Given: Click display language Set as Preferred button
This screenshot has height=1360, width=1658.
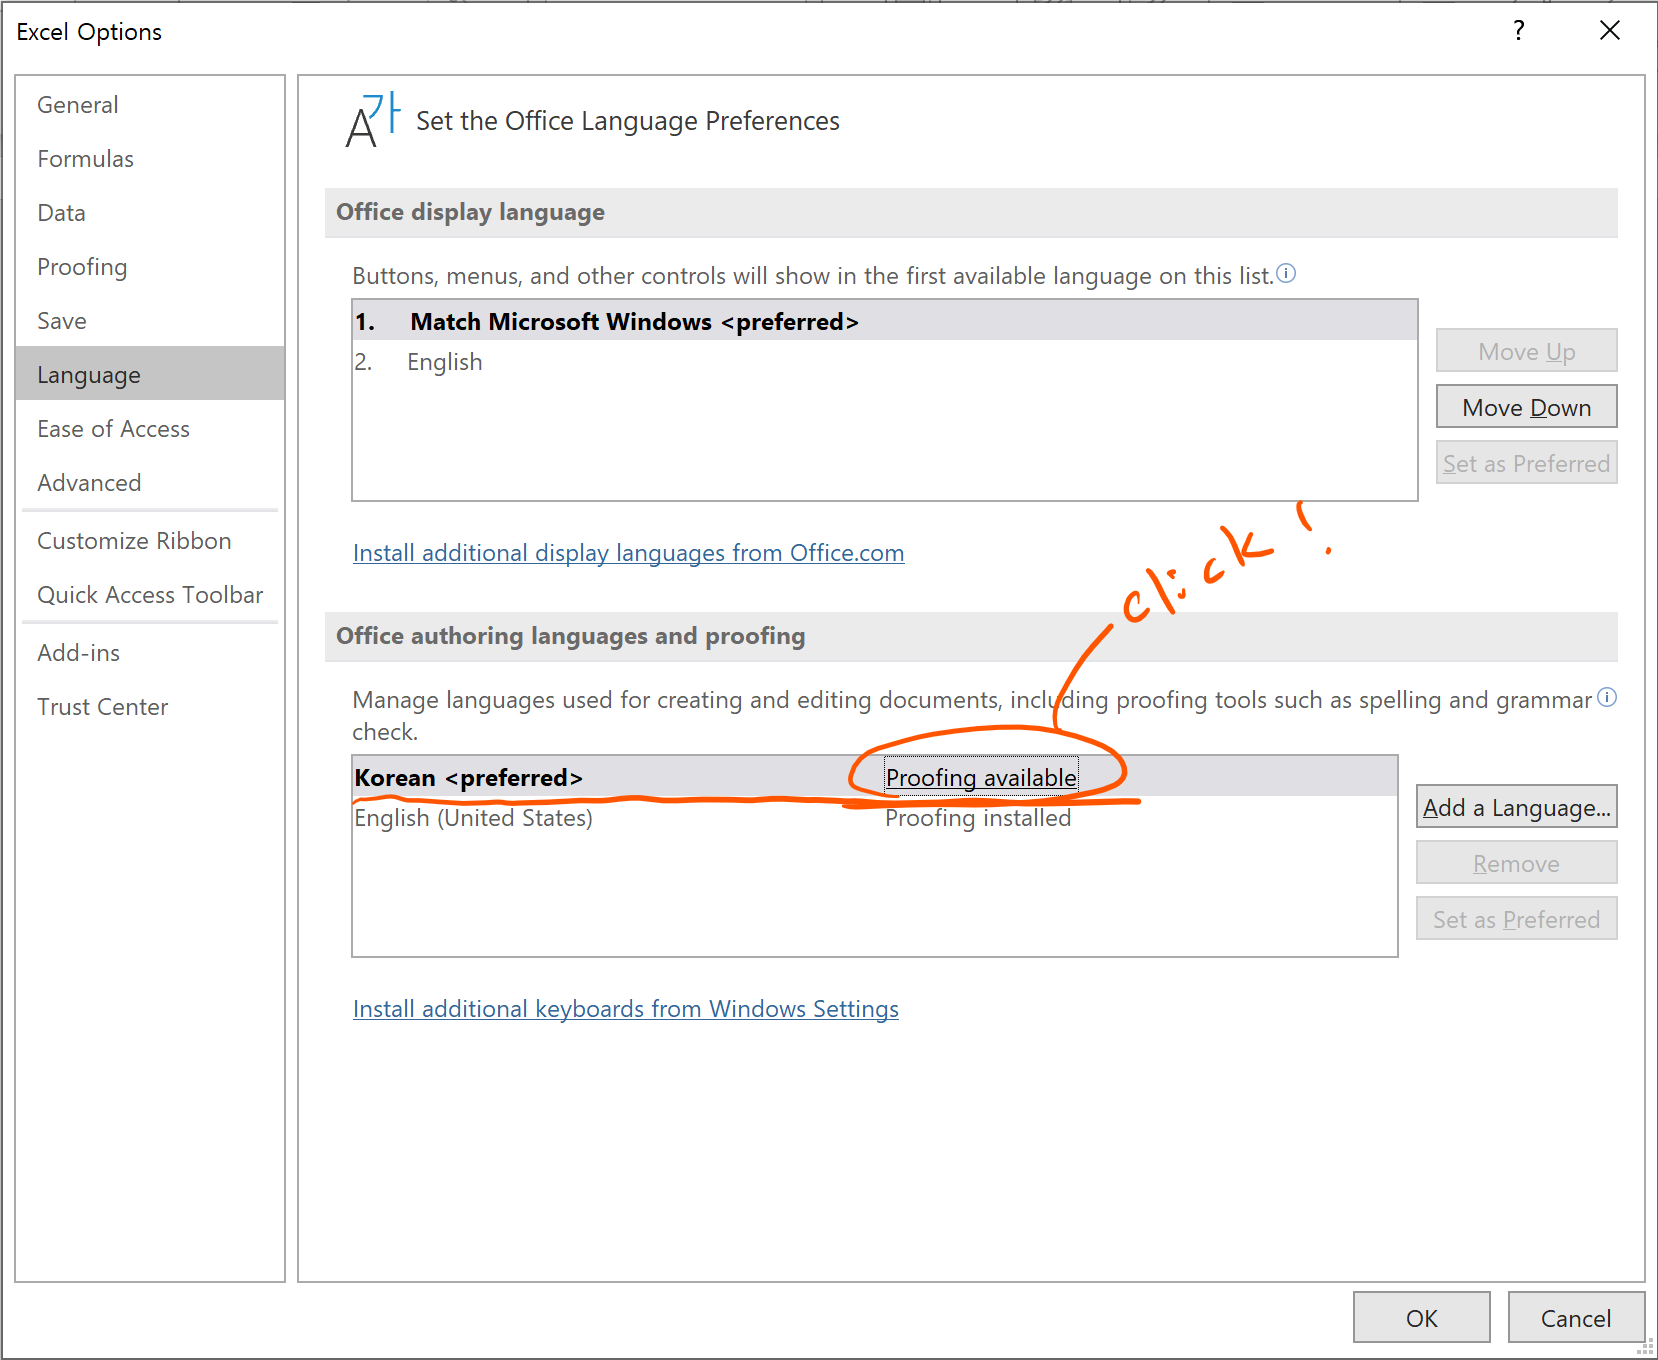Looking at the screenshot, I should pos(1526,463).
